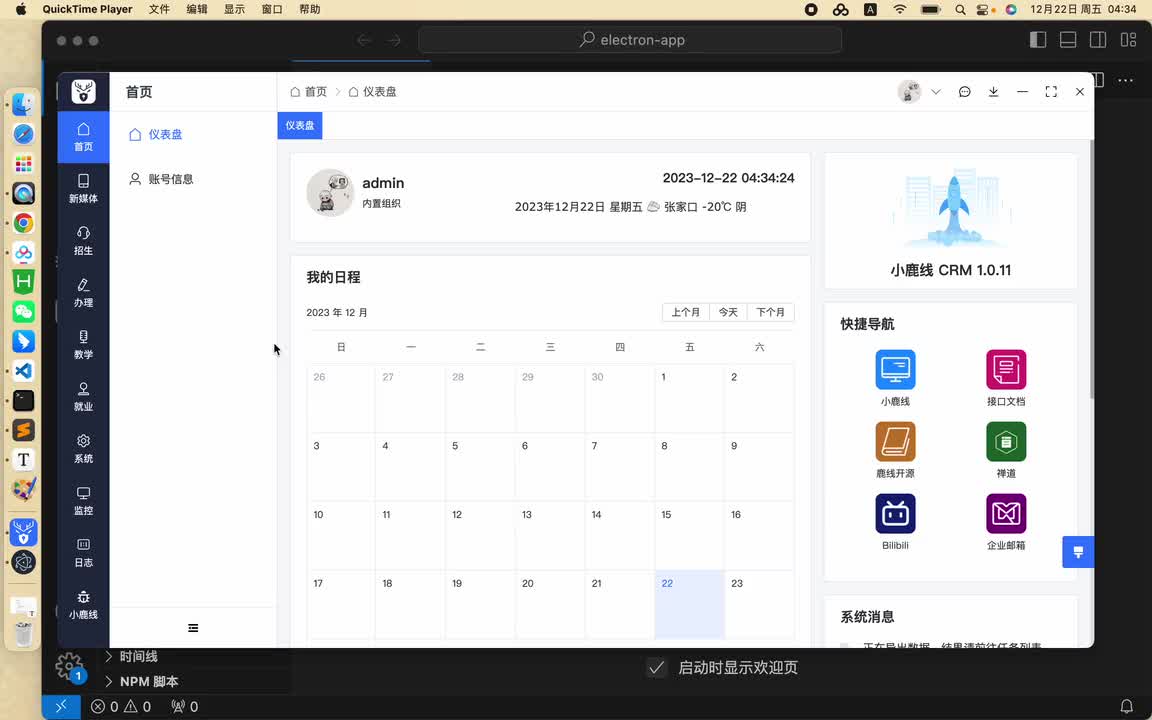Open the message chat icon in header
The height and width of the screenshot is (720, 1152).
(x=965, y=92)
